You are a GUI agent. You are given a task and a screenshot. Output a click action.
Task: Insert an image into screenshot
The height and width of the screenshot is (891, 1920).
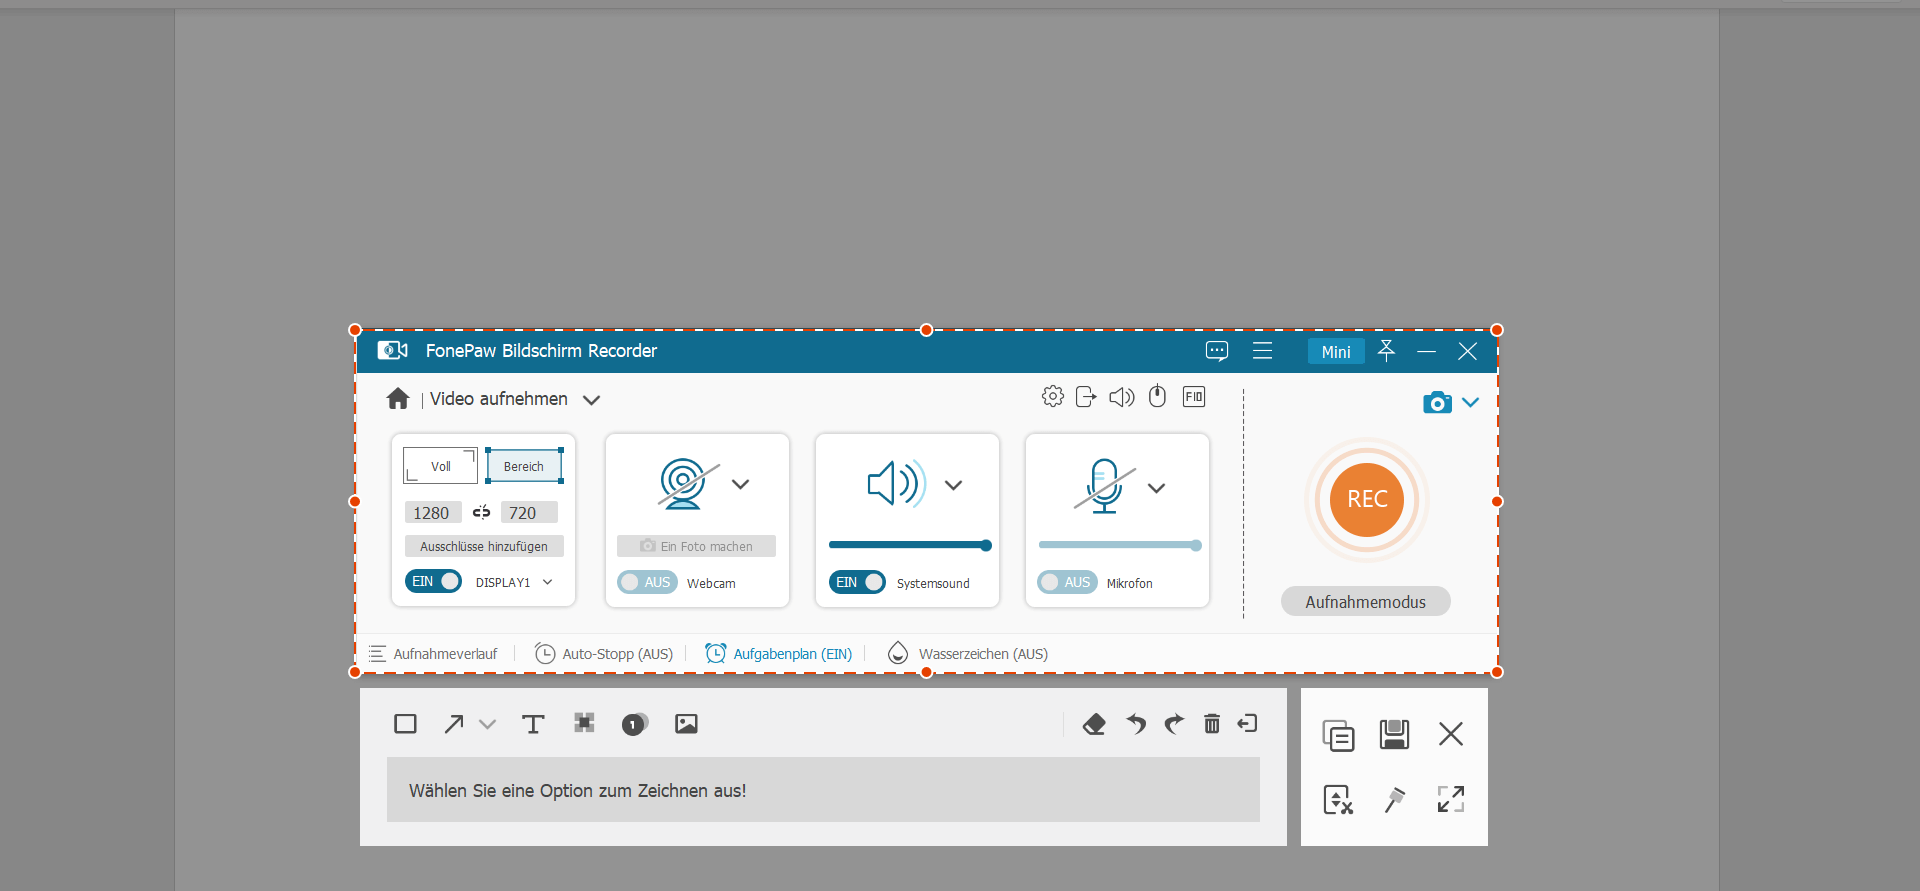[686, 724]
